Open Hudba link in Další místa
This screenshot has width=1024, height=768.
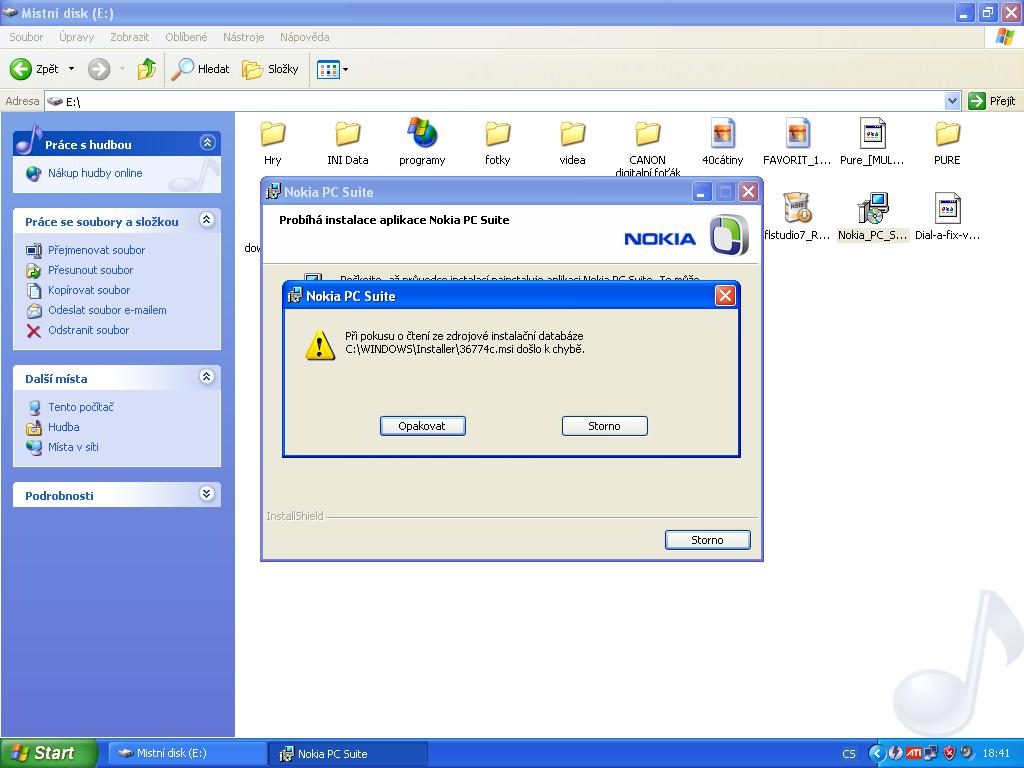(63, 427)
